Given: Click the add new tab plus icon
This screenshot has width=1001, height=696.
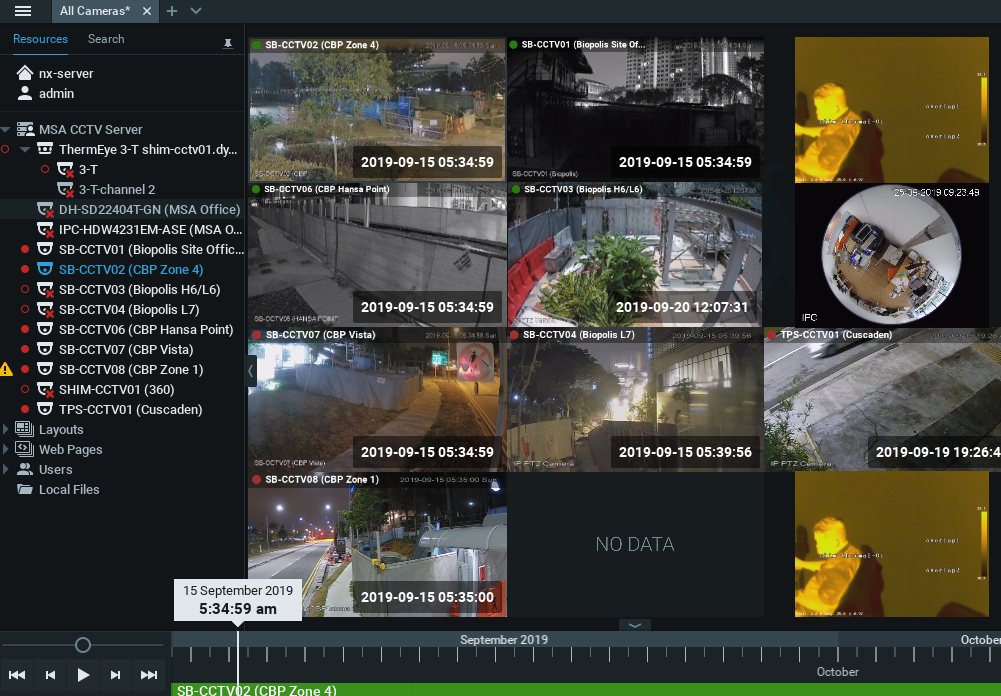Looking at the screenshot, I should coord(172,11).
